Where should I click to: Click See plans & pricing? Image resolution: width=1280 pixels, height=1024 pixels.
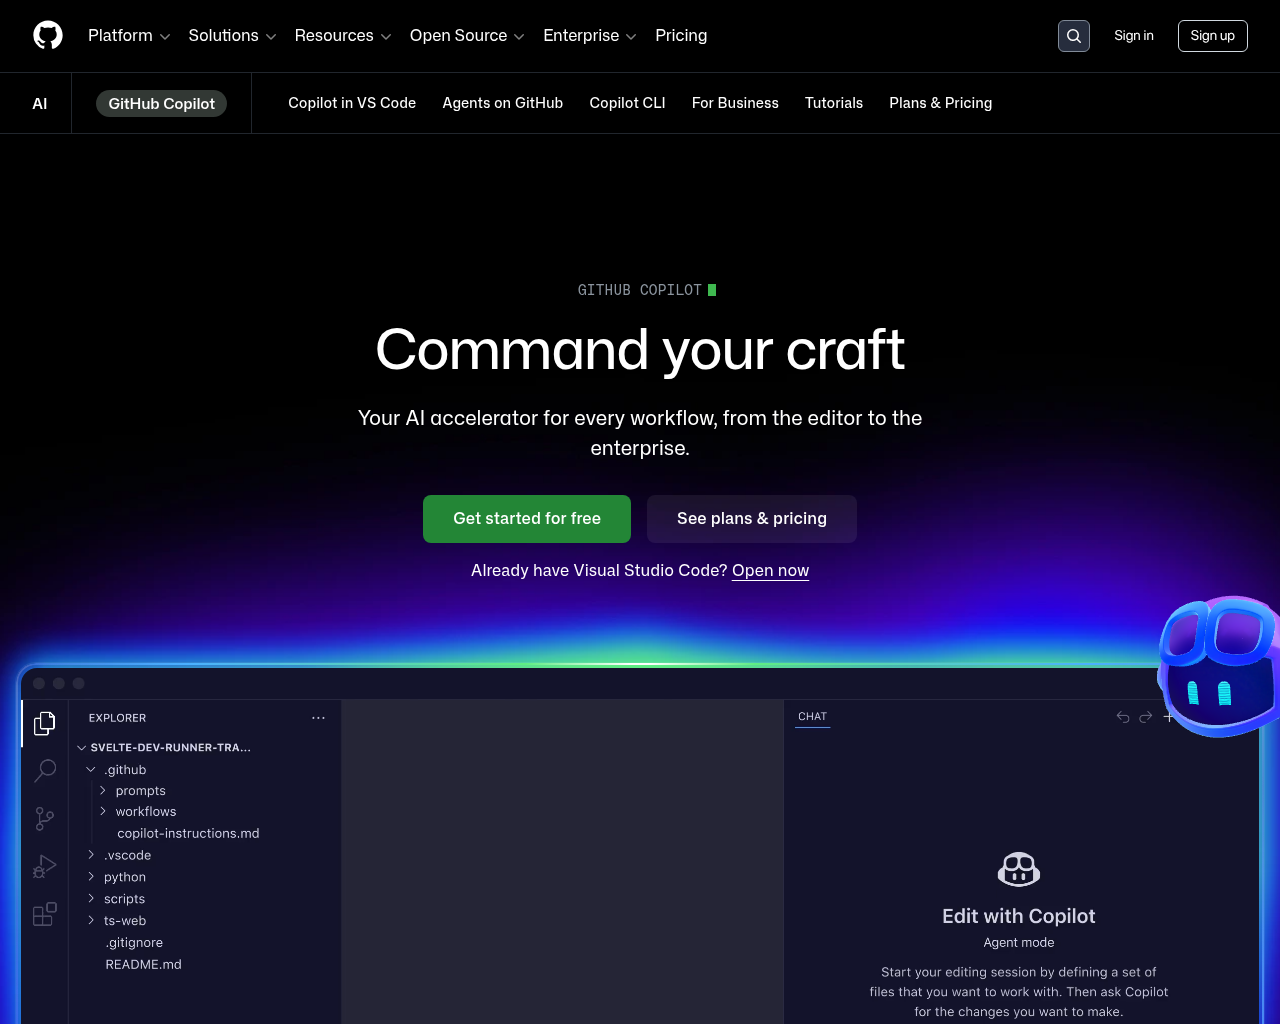pyautogui.click(x=751, y=518)
